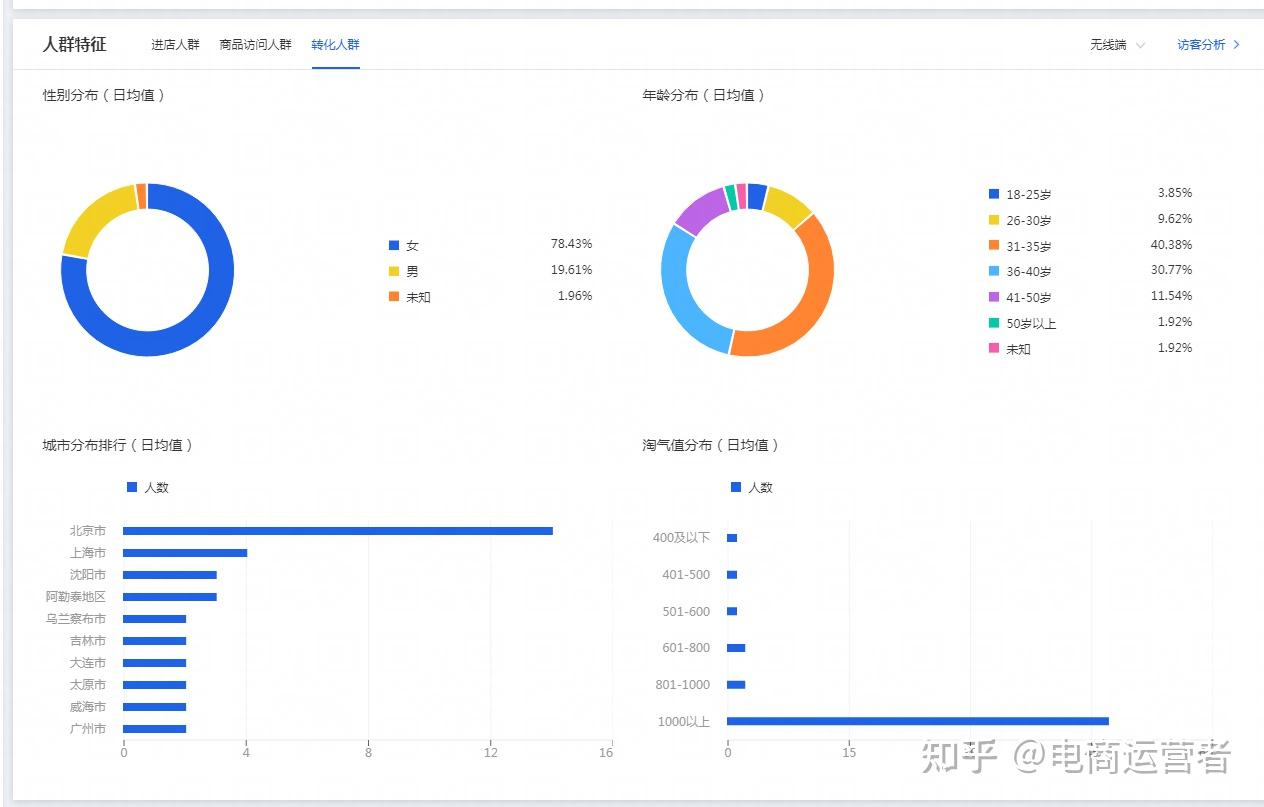Click the 吉林市 axis label
This screenshot has width=1264, height=807.
click(x=87, y=641)
